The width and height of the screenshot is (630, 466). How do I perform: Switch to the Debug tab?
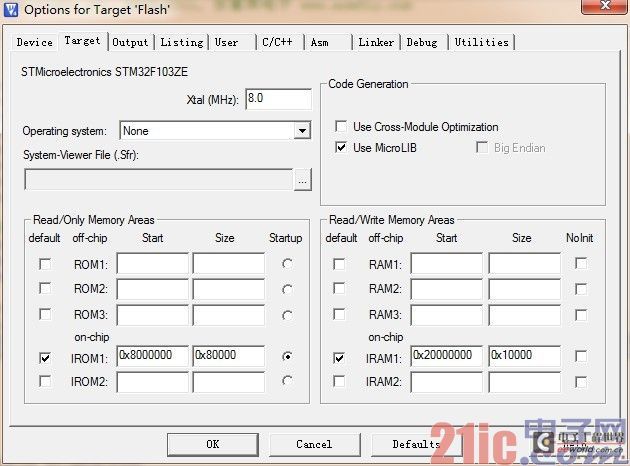(424, 42)
